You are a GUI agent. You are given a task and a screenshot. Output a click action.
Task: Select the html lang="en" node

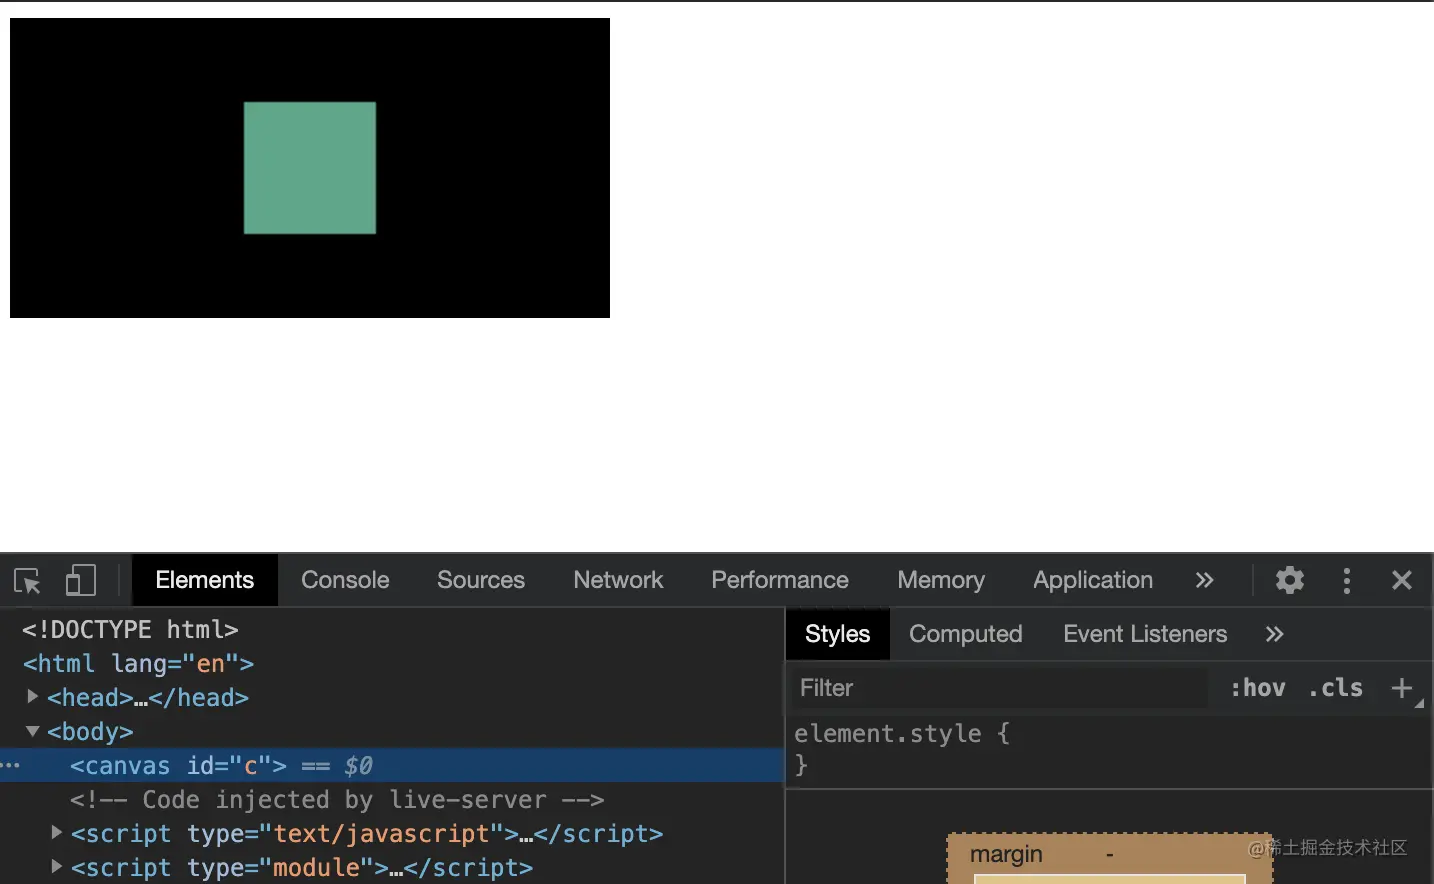(x=138, y=664)
